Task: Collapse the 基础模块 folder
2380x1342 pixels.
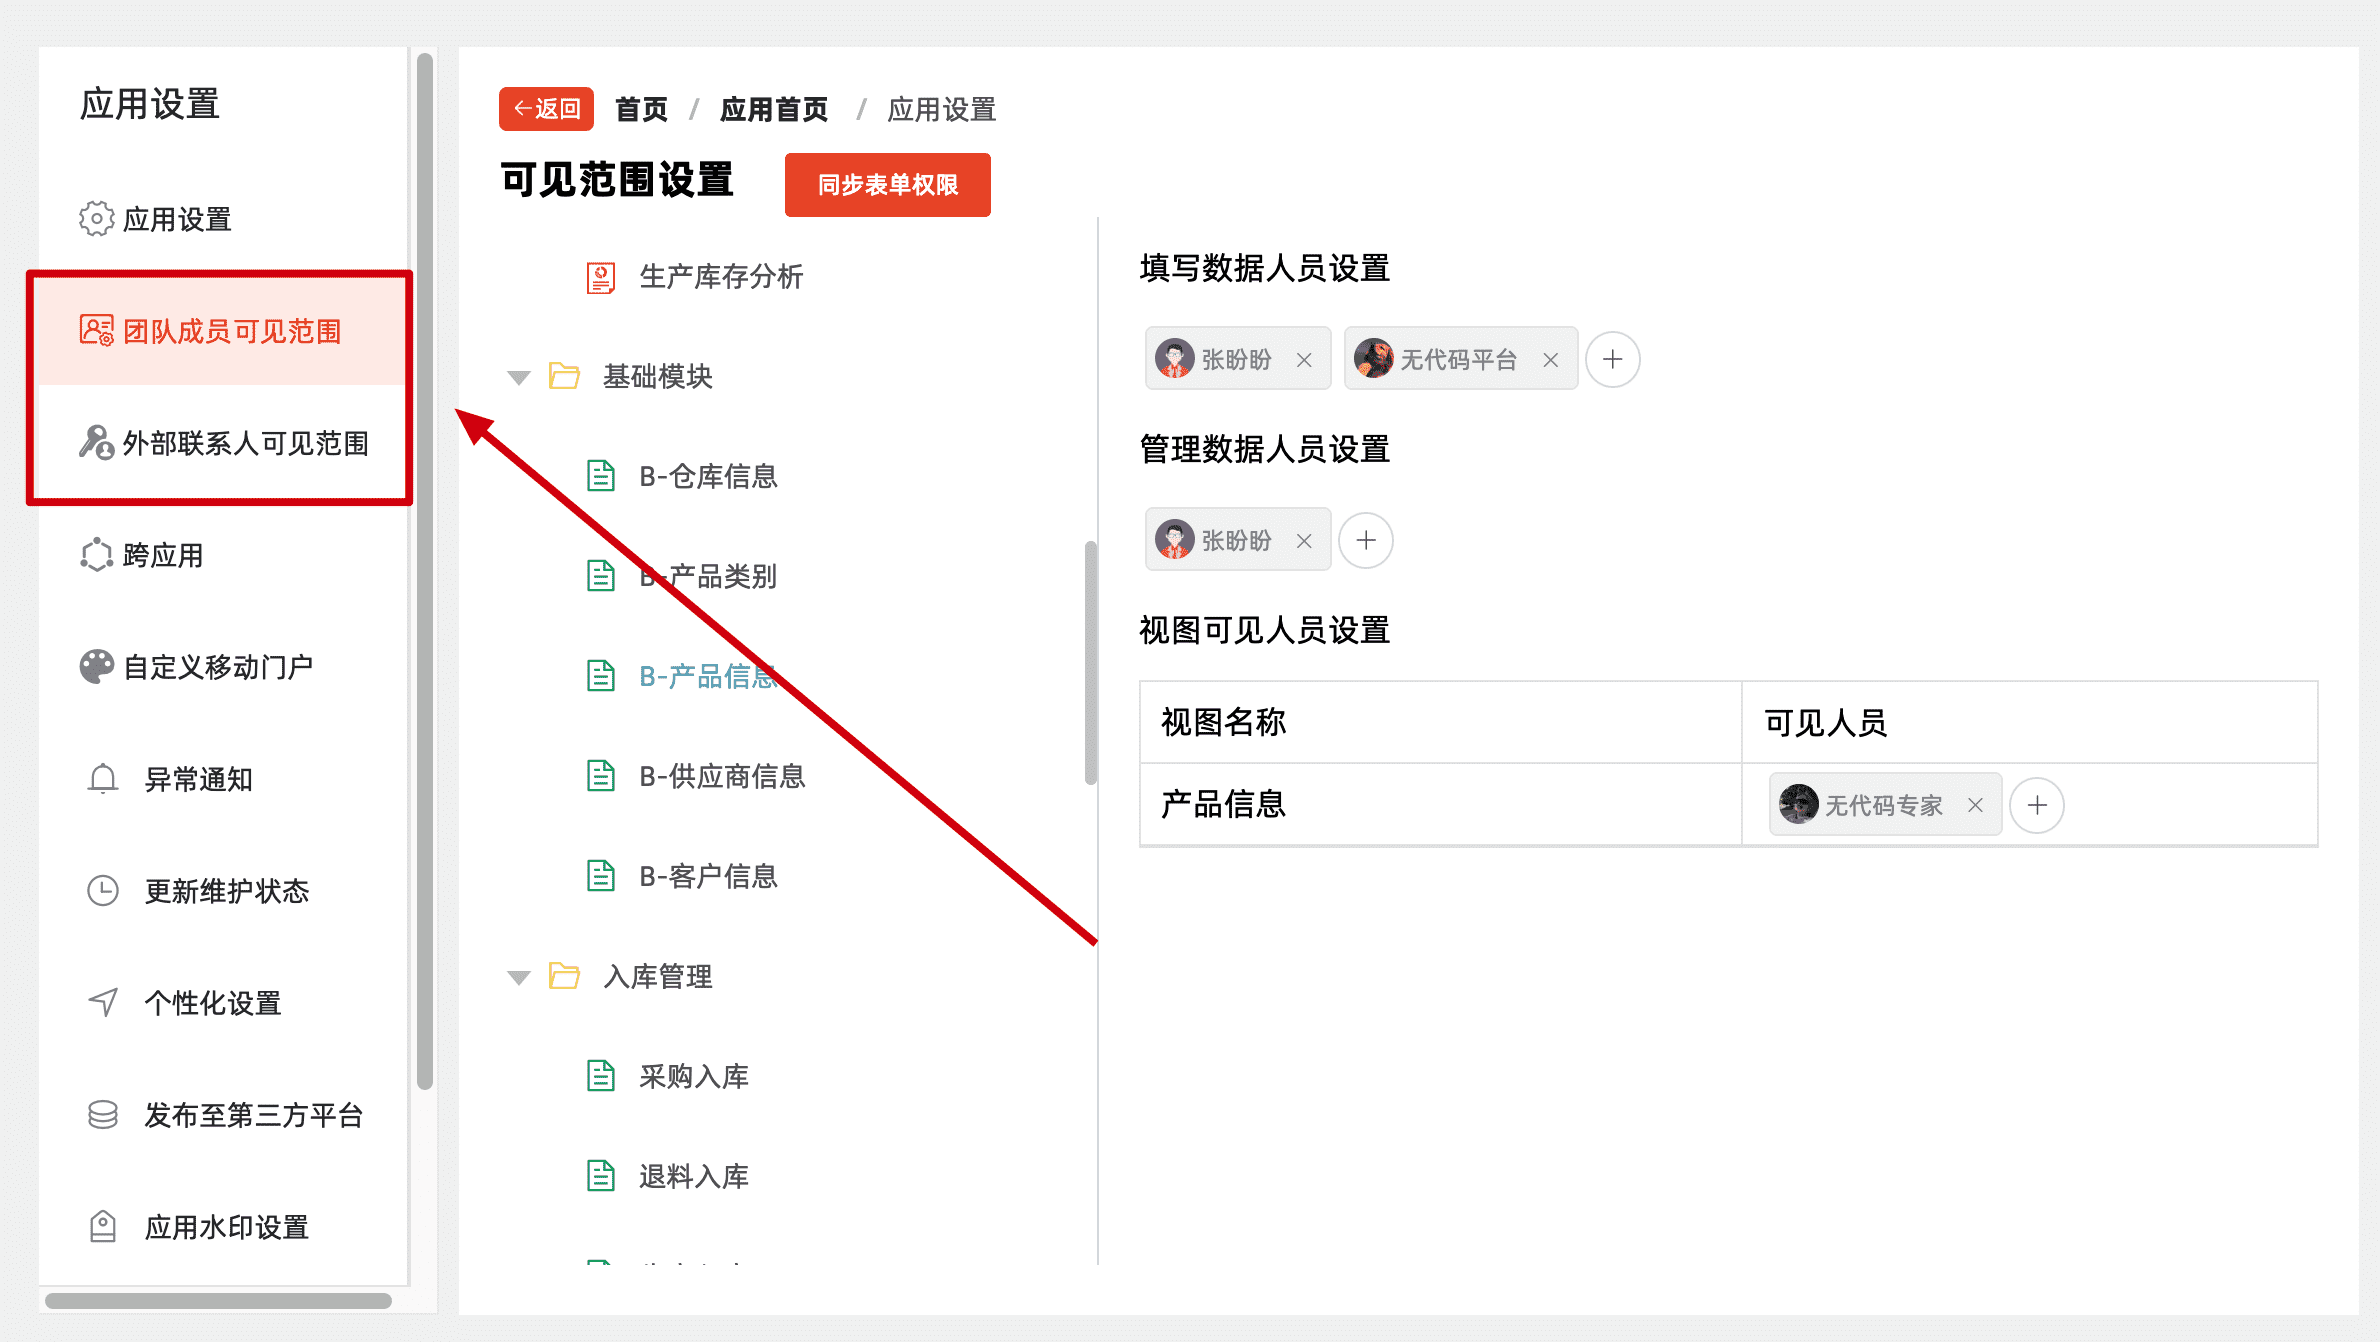Action: tap(518, 377)
